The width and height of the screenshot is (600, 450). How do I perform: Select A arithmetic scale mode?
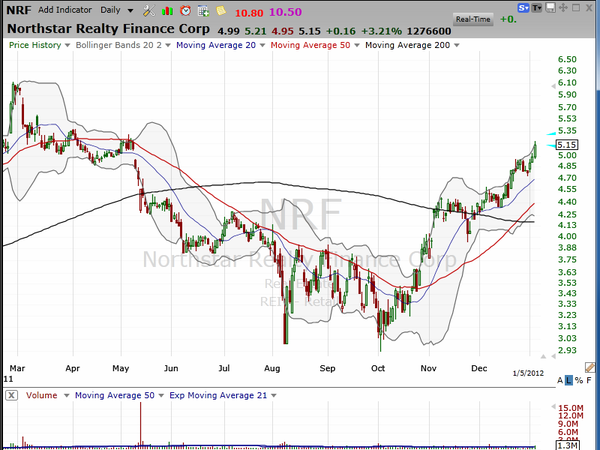(560, 380)
